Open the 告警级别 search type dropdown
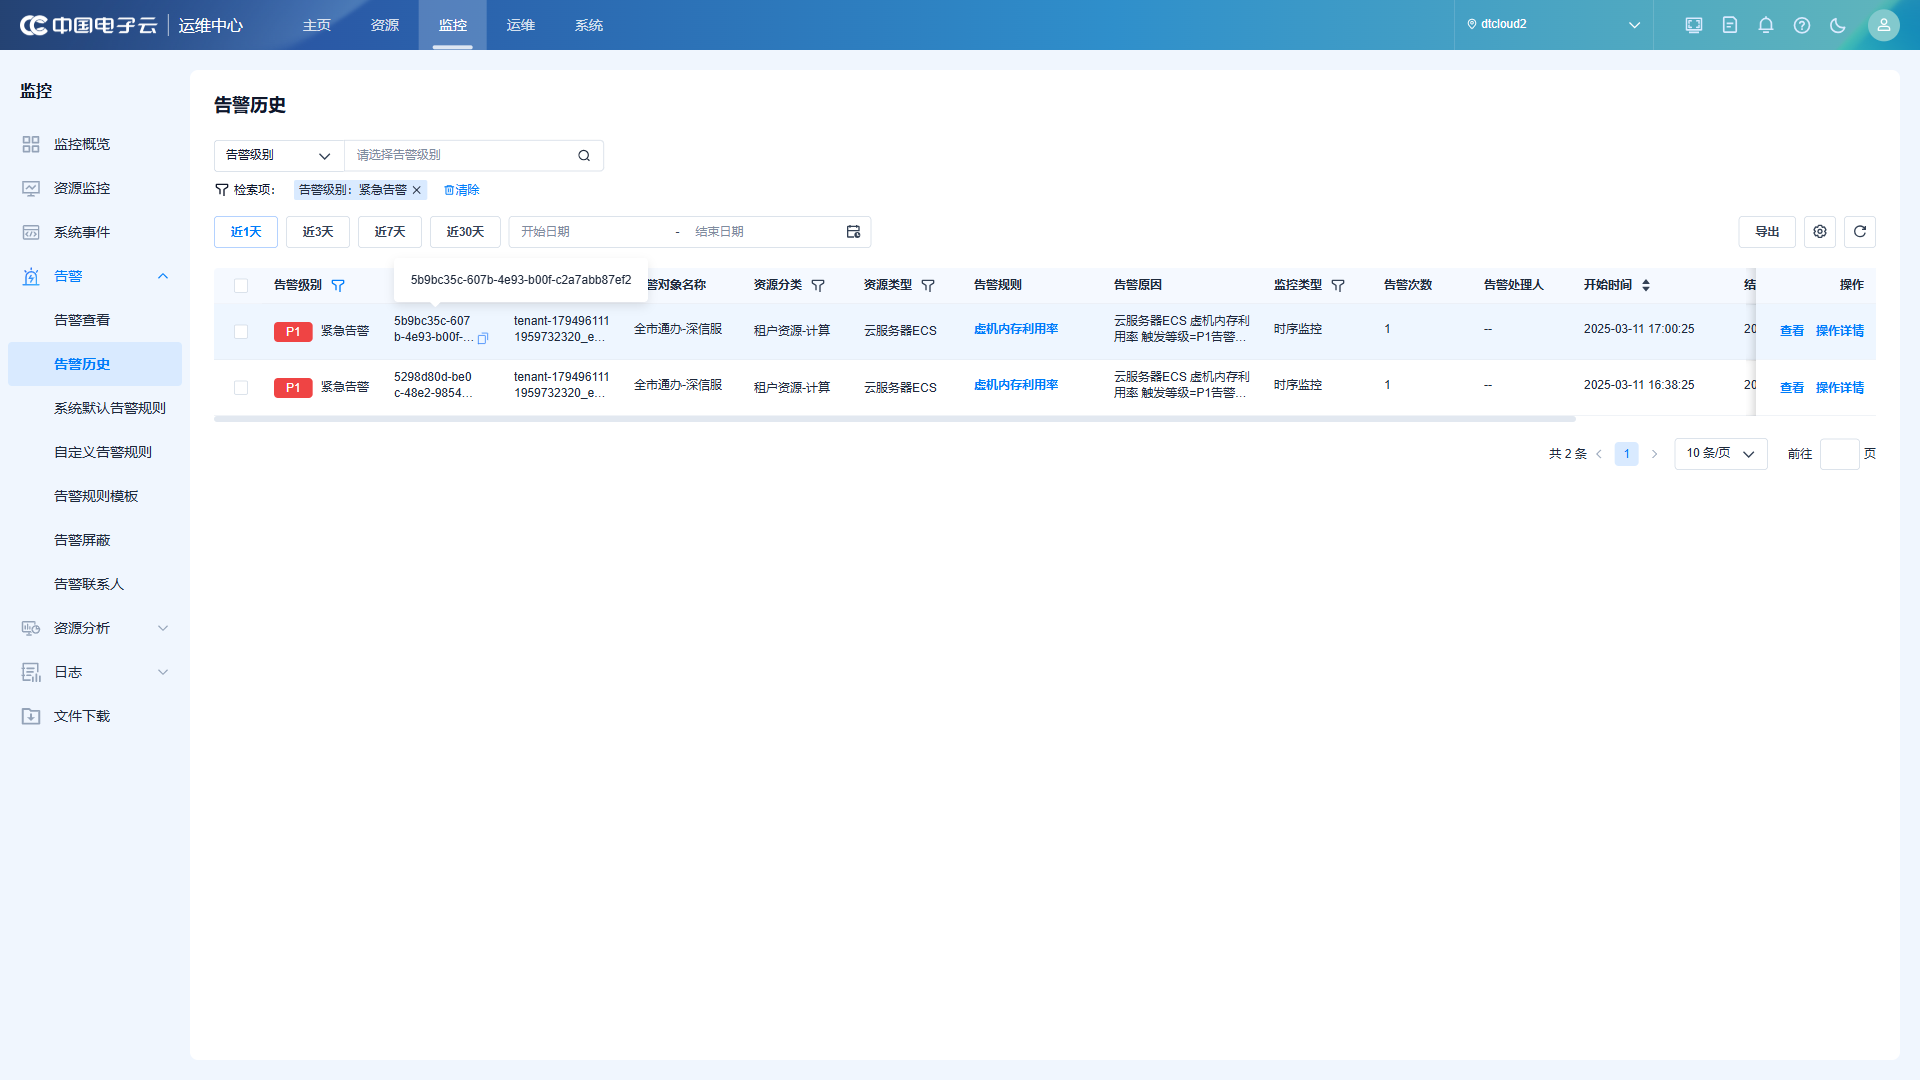 (279, 155)
